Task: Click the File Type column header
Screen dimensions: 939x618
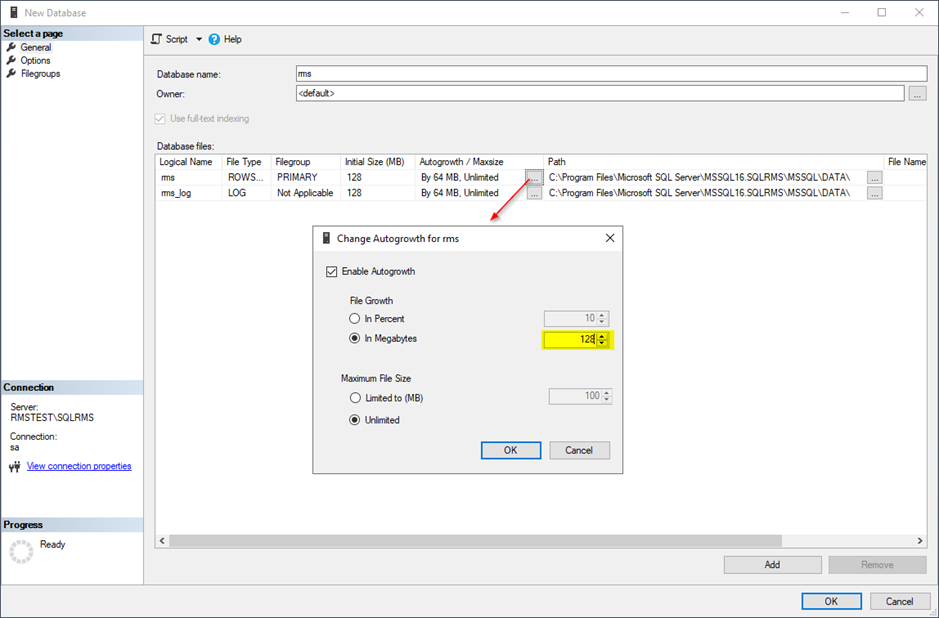Action: pyautogui.click(x=244, y=162)
